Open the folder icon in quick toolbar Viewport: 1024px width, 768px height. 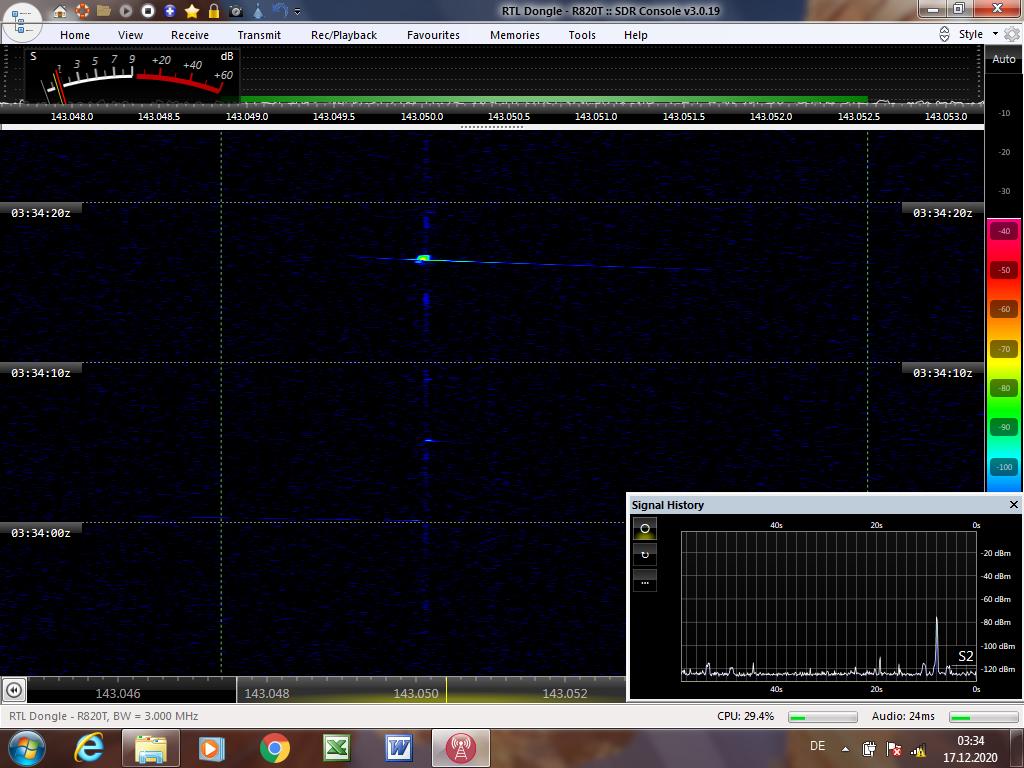[x=104, y=11]
